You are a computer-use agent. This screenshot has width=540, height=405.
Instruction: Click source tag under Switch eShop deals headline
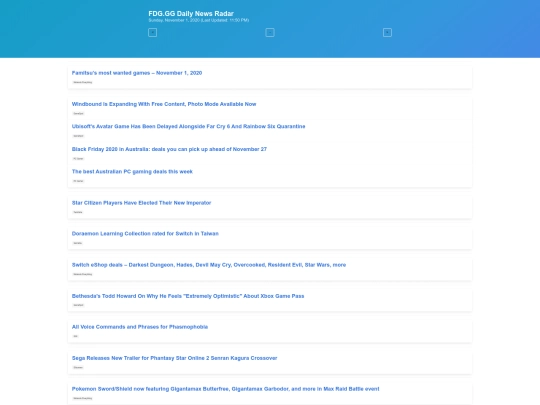pyautogui.click(x=83, y=274)
